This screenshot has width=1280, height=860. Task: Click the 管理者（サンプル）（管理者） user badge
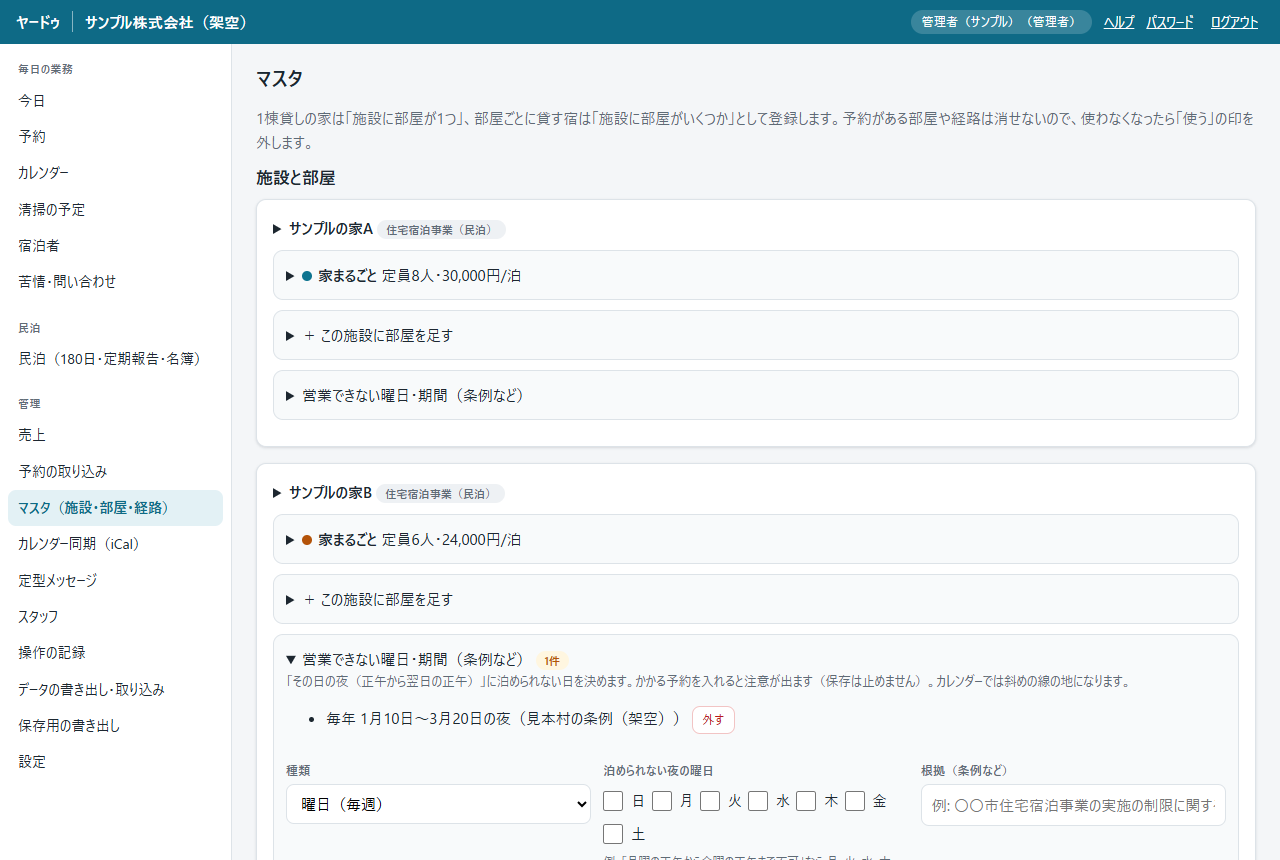coord(1001,22)
